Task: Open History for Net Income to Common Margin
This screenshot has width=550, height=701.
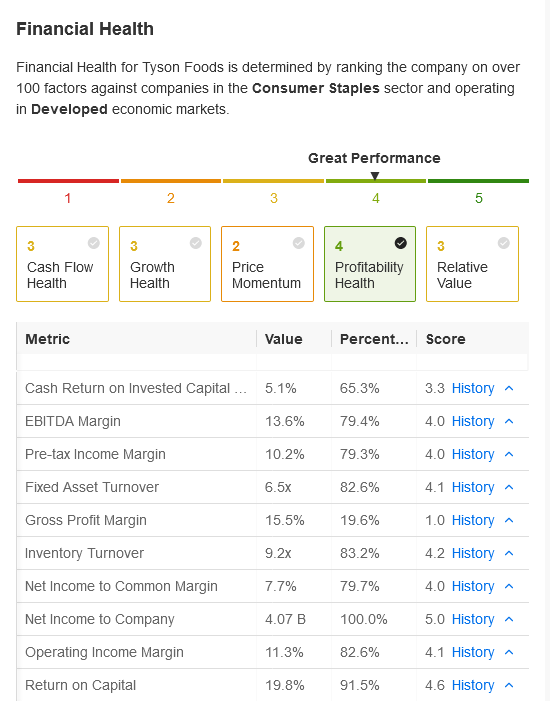Action: point(473,586)
